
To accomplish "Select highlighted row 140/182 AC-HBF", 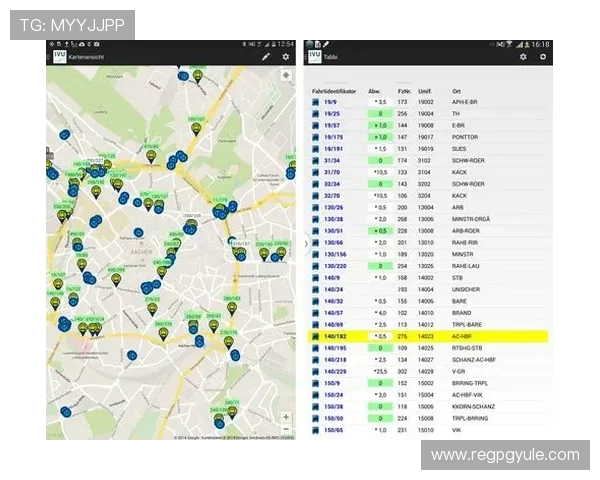I will [x=430, y=337].
